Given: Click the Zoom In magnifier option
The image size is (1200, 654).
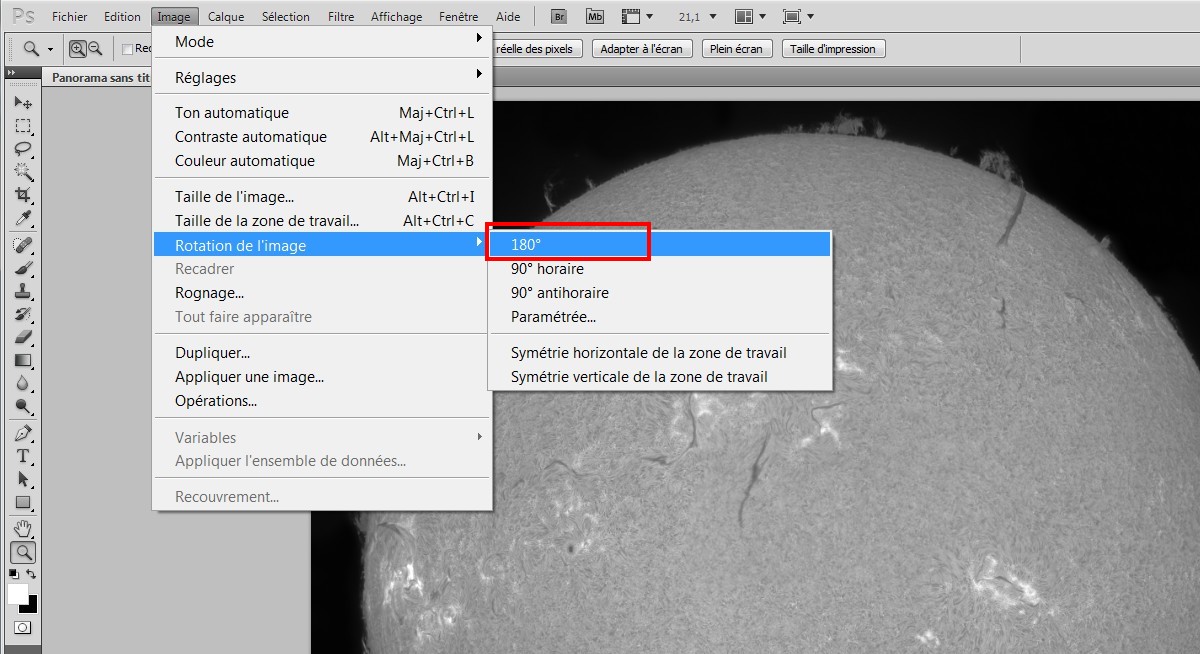Looking at the screenshot, I should [x=77, y=48].
